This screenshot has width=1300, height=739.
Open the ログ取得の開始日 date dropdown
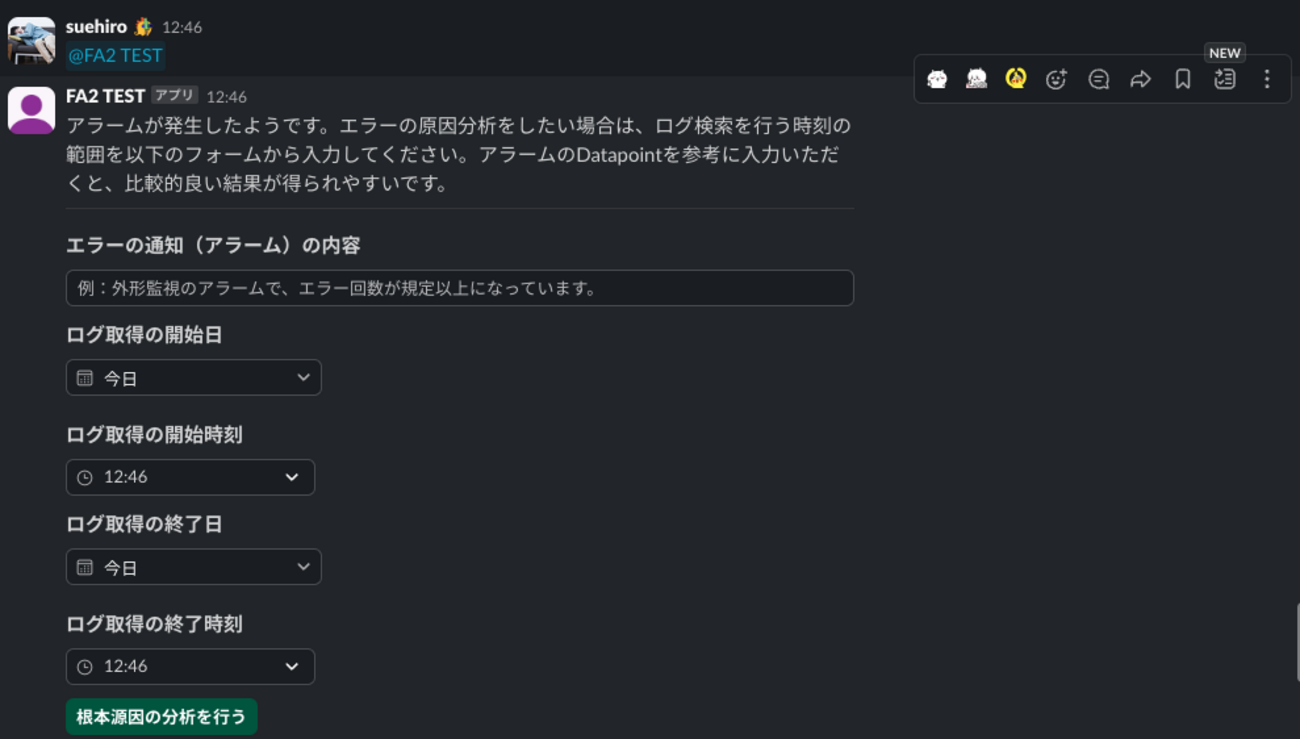coord(193,378)
